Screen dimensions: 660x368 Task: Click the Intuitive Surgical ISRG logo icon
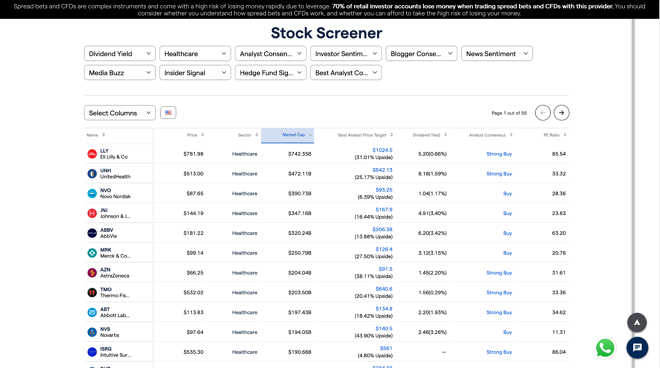pos(92,352)
